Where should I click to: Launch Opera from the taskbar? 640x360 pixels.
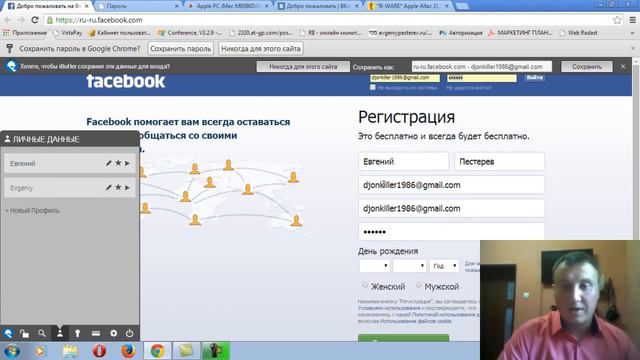click(x=99, y=351)
